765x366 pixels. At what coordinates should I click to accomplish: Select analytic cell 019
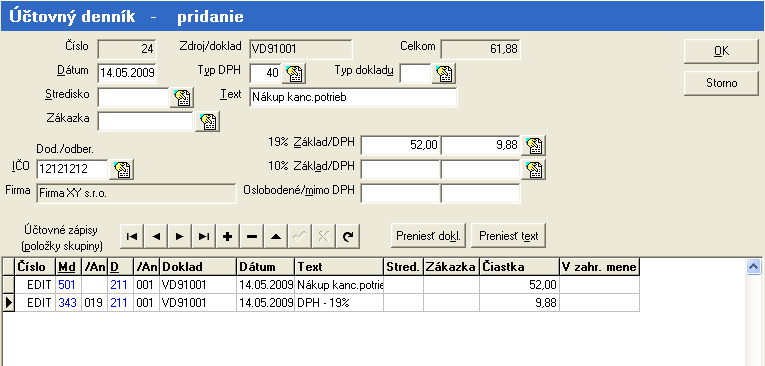[x=94, y=303]
